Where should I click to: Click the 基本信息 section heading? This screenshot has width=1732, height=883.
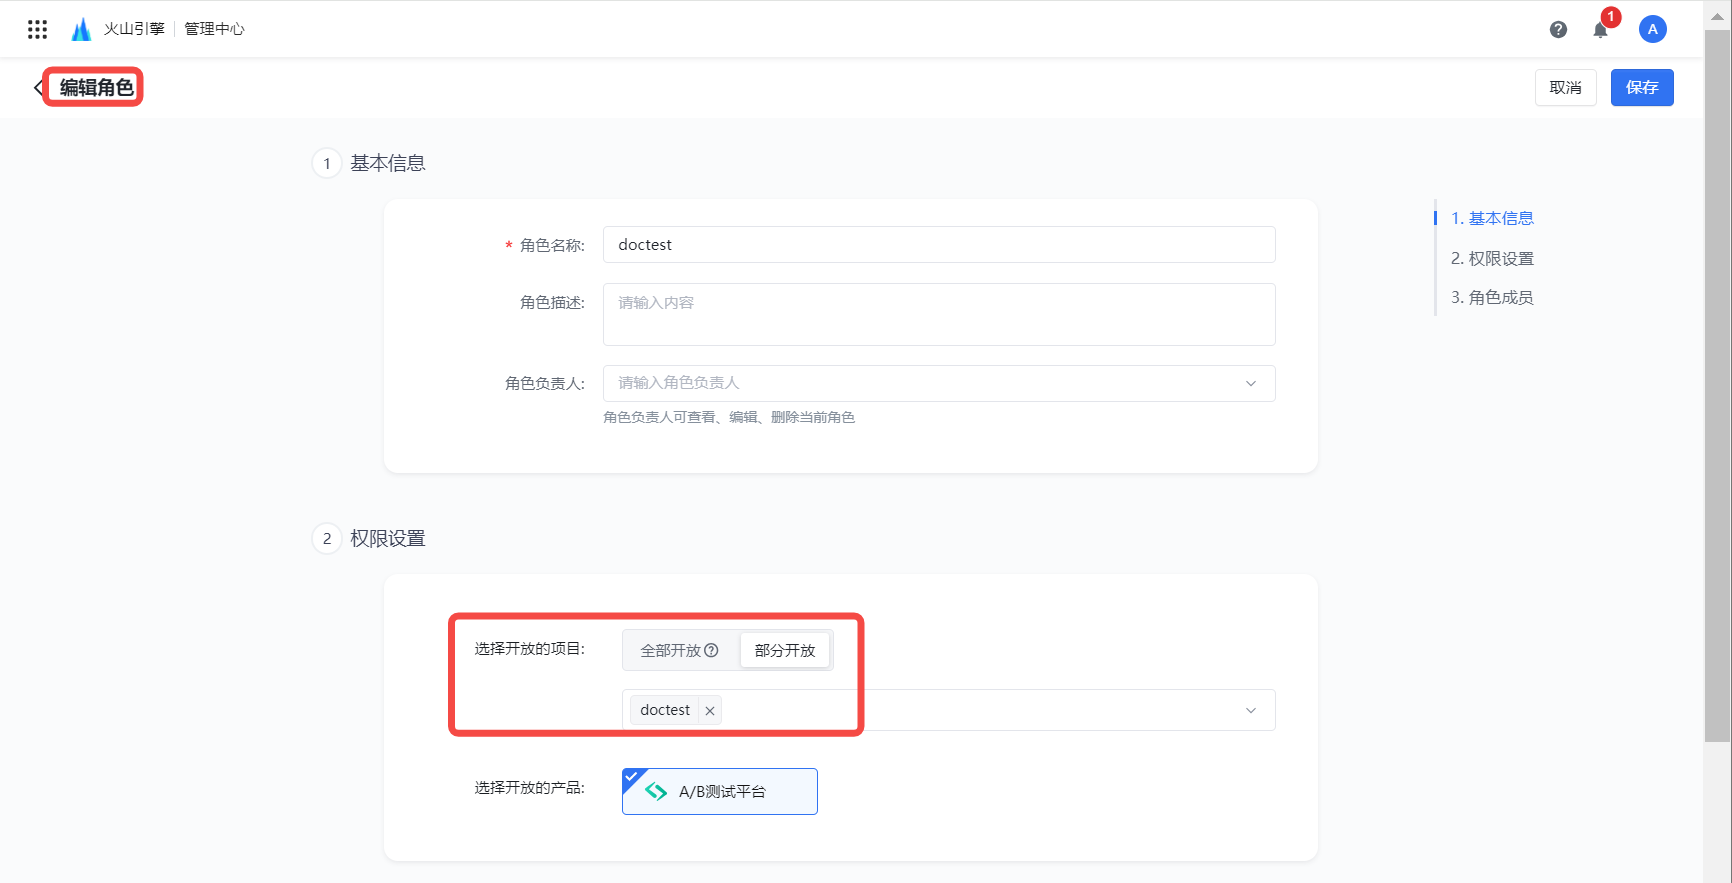pos(388,163)
